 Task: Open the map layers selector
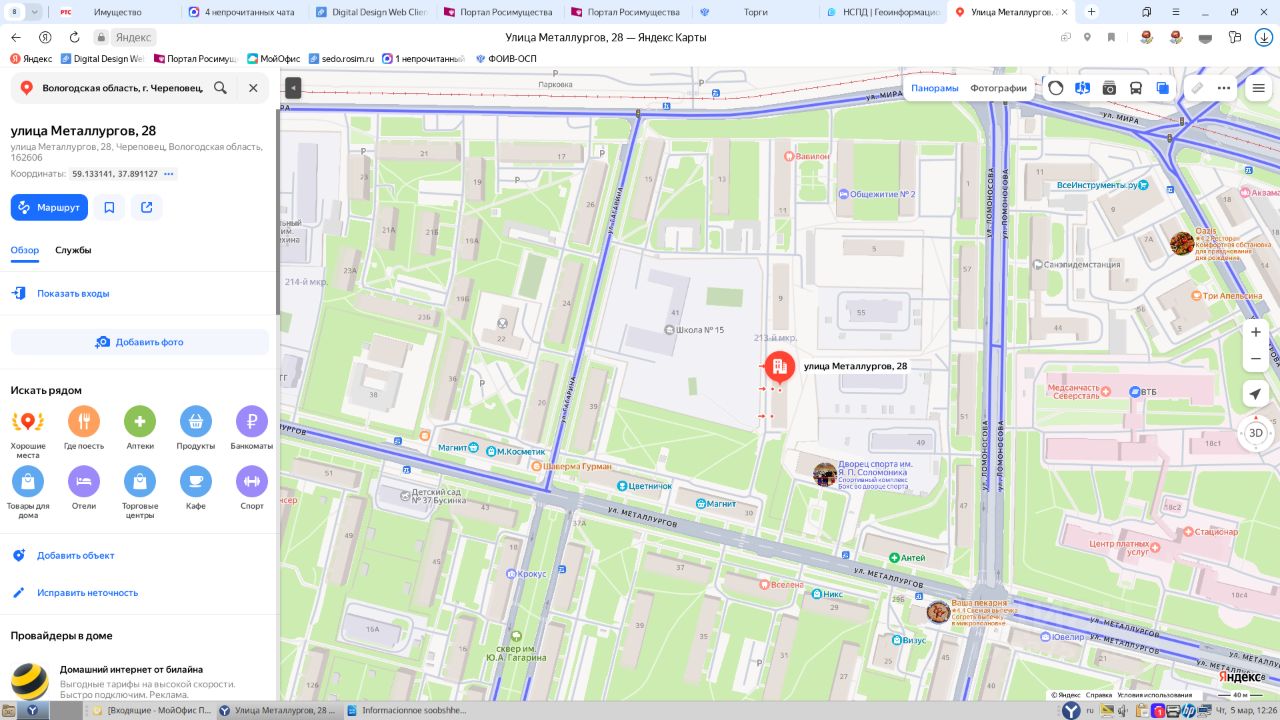tap(1162, 88)
